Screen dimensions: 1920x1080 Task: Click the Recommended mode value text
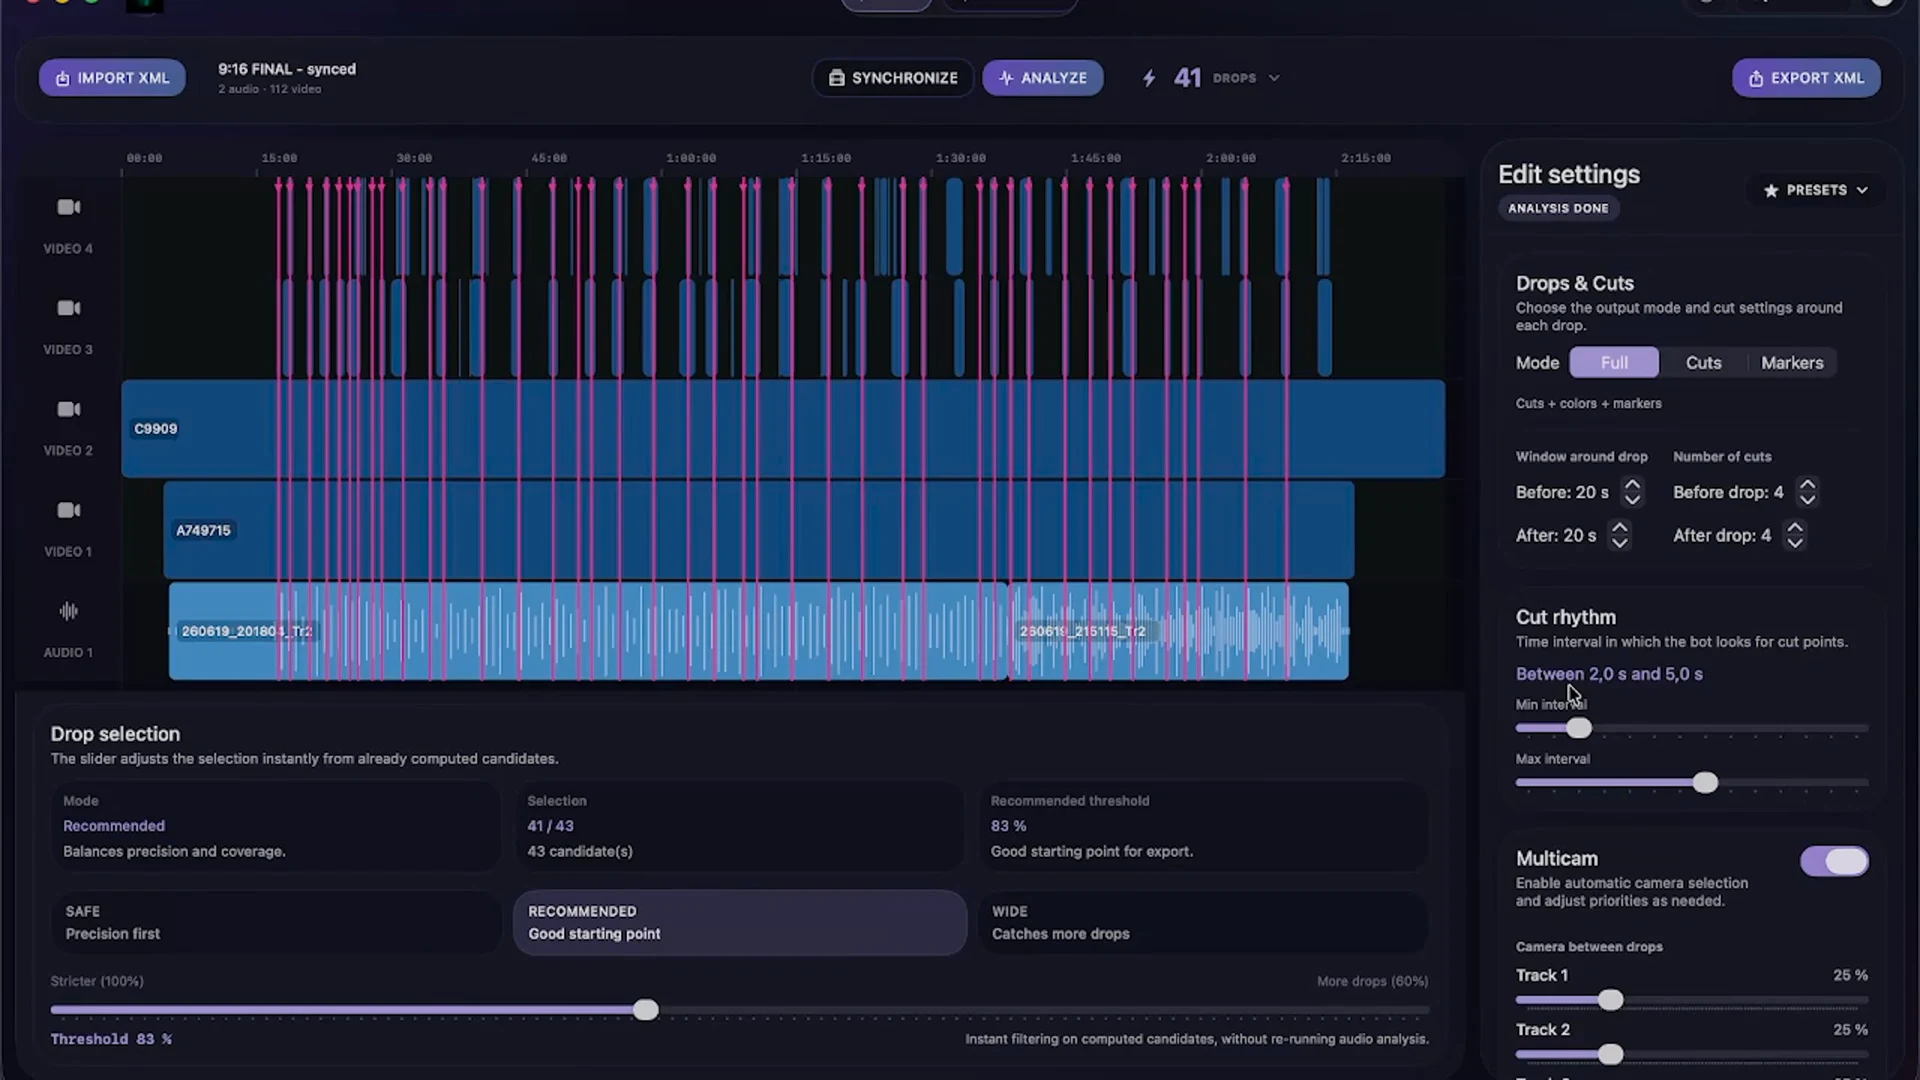[x=114, y=826]
